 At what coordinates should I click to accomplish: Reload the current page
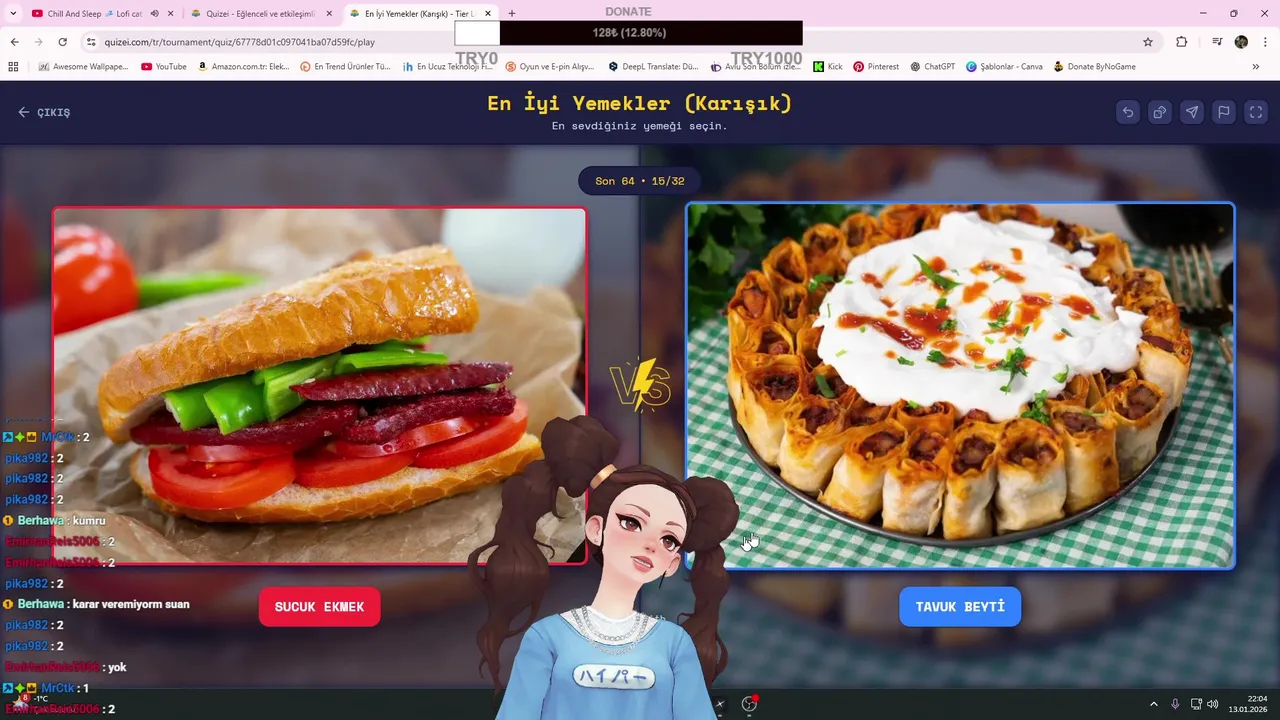(x=62, y=42)
